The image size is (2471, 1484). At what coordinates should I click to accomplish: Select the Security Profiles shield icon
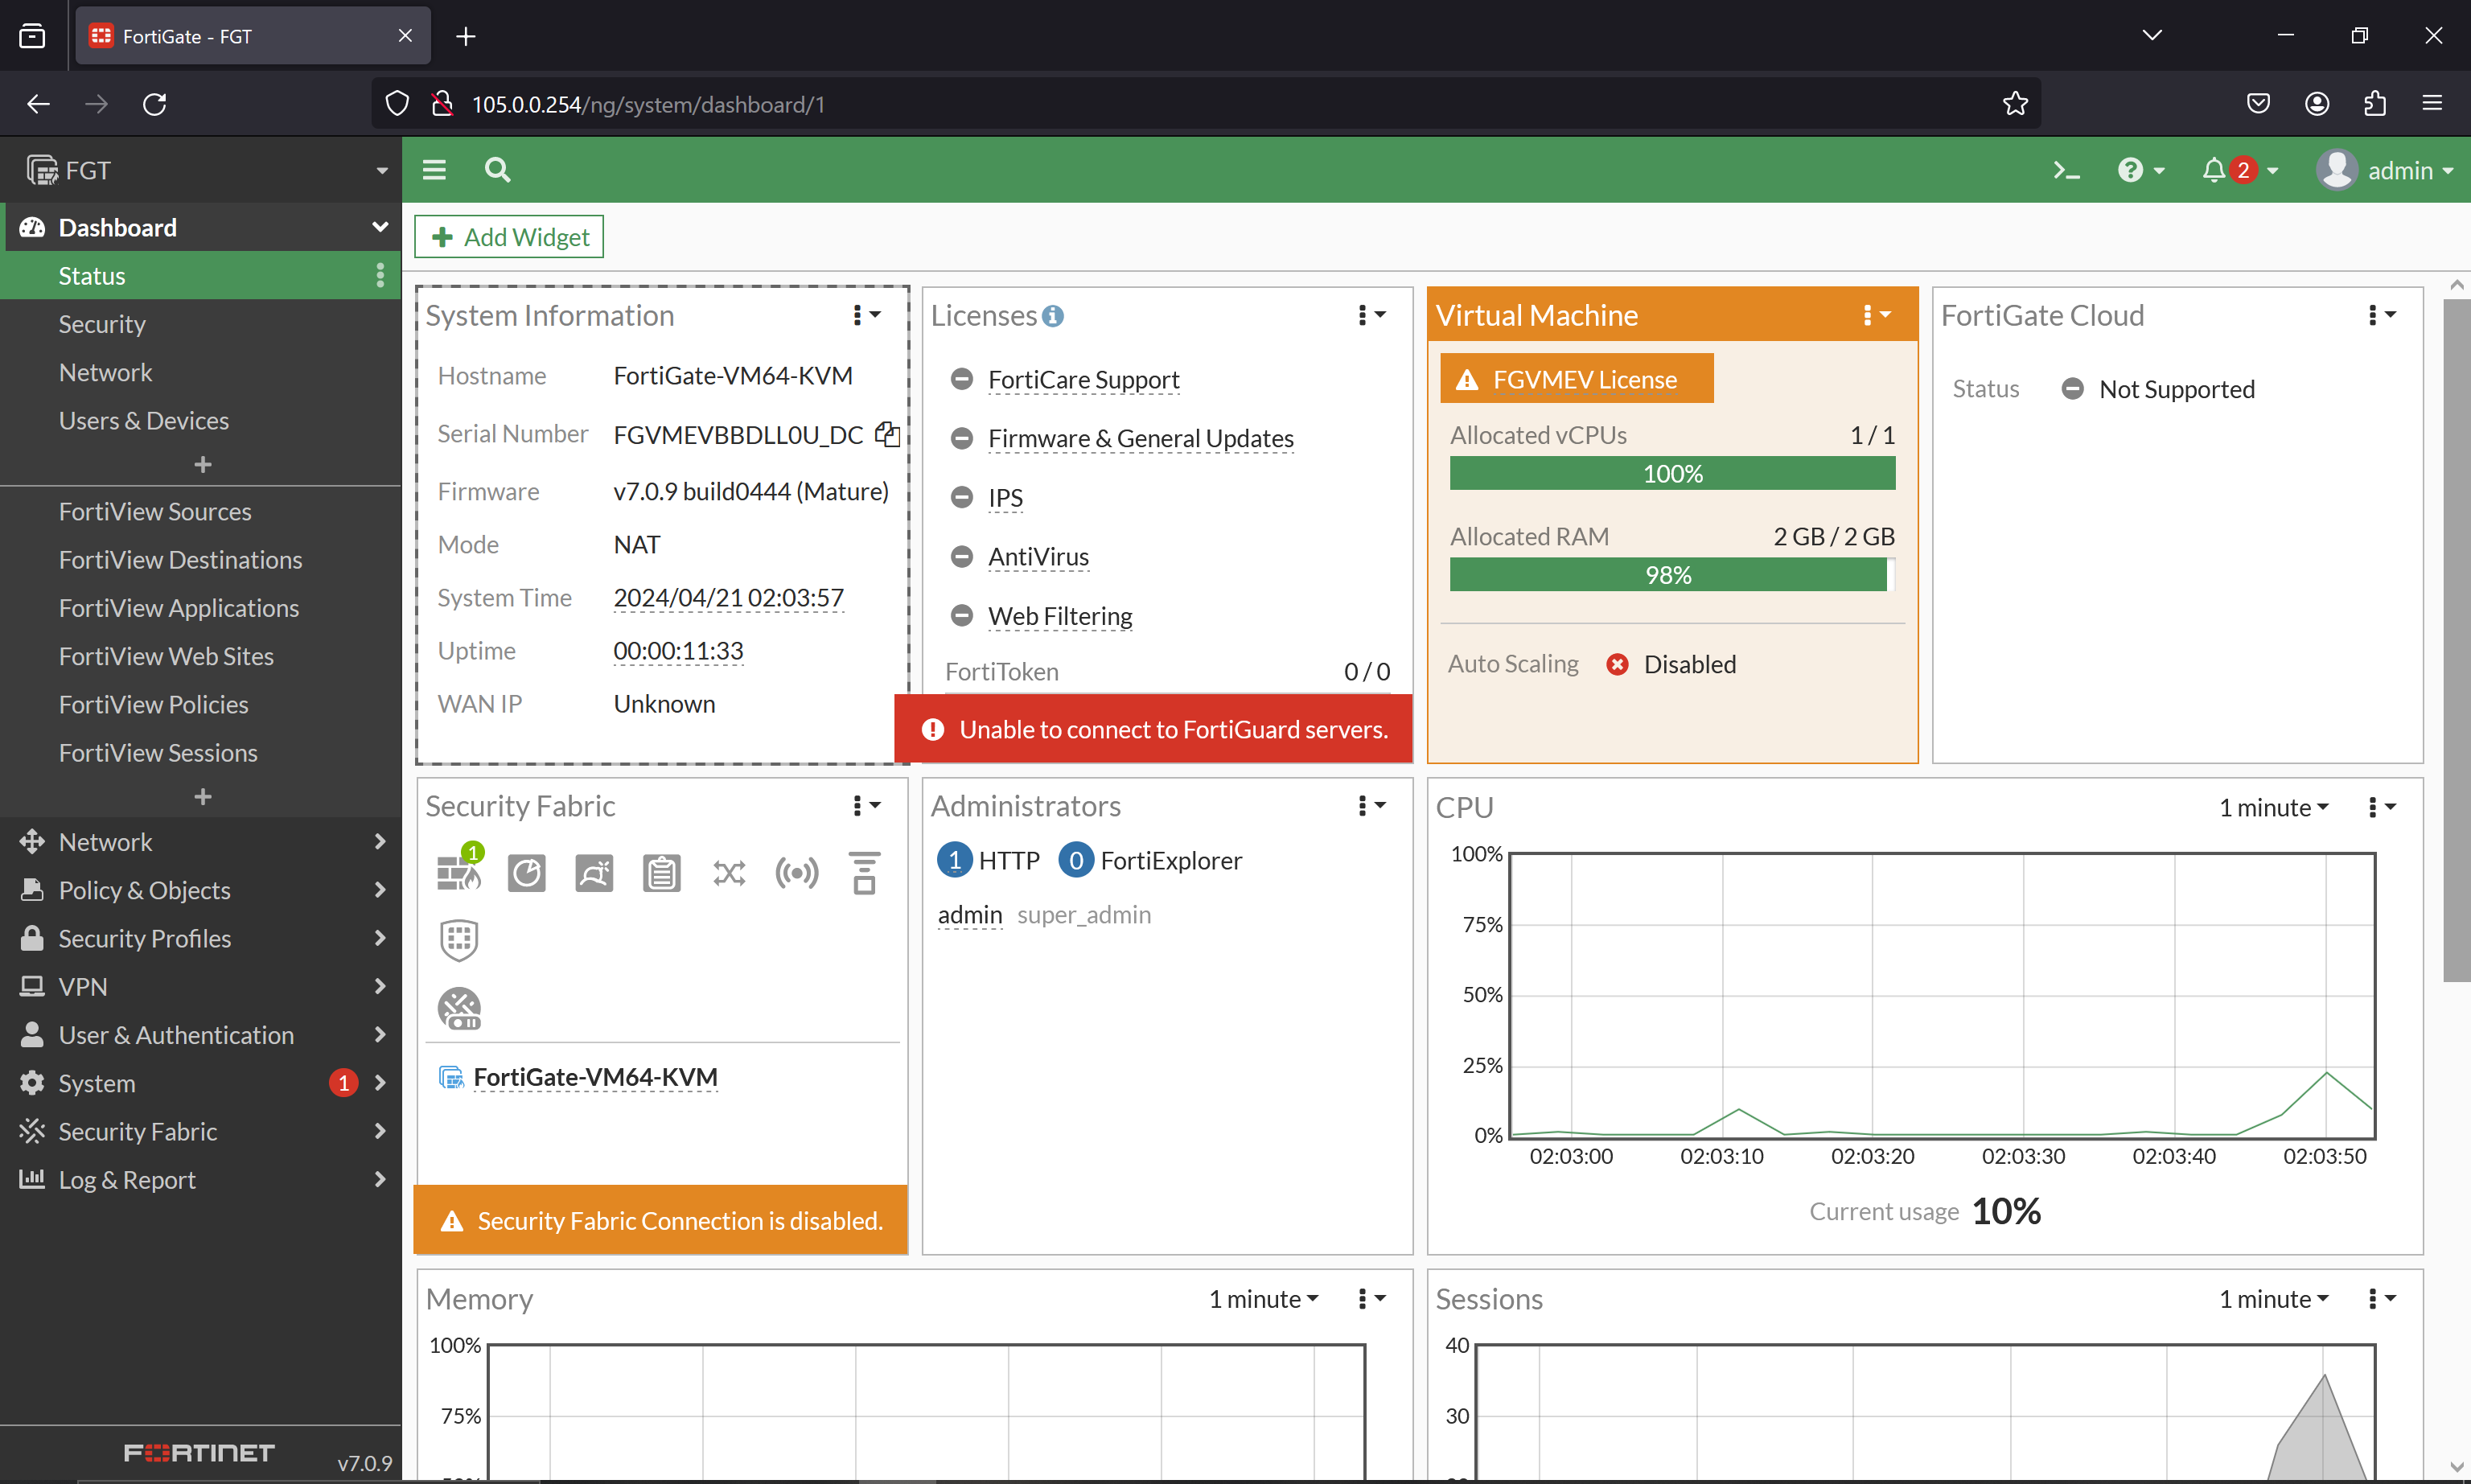coord(33,938)
